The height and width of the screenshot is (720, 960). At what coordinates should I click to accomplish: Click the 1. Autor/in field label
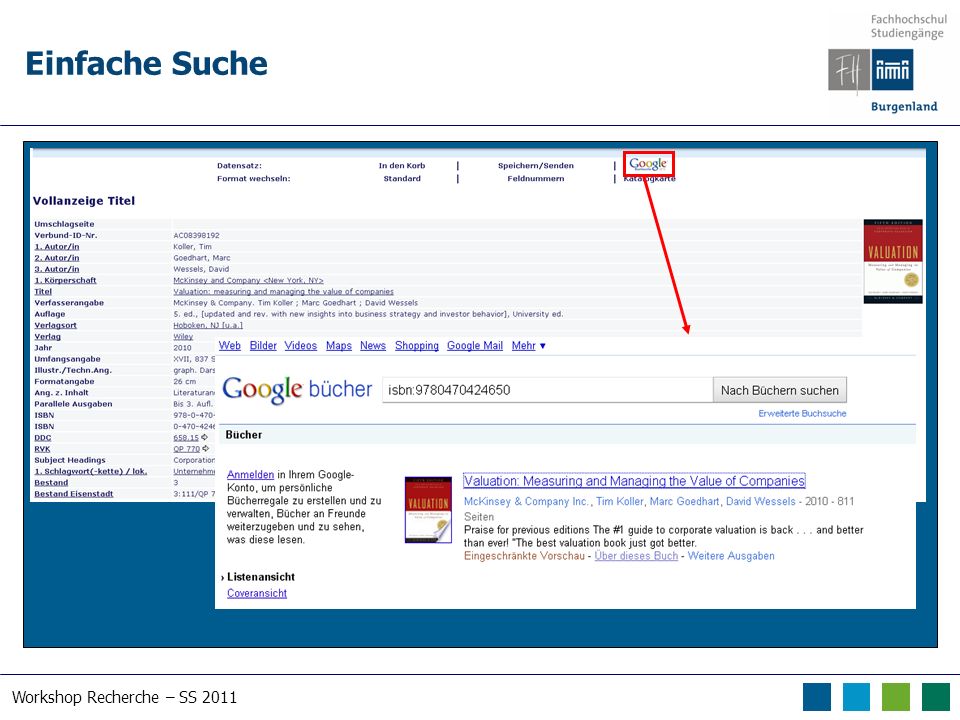(57, 247)
